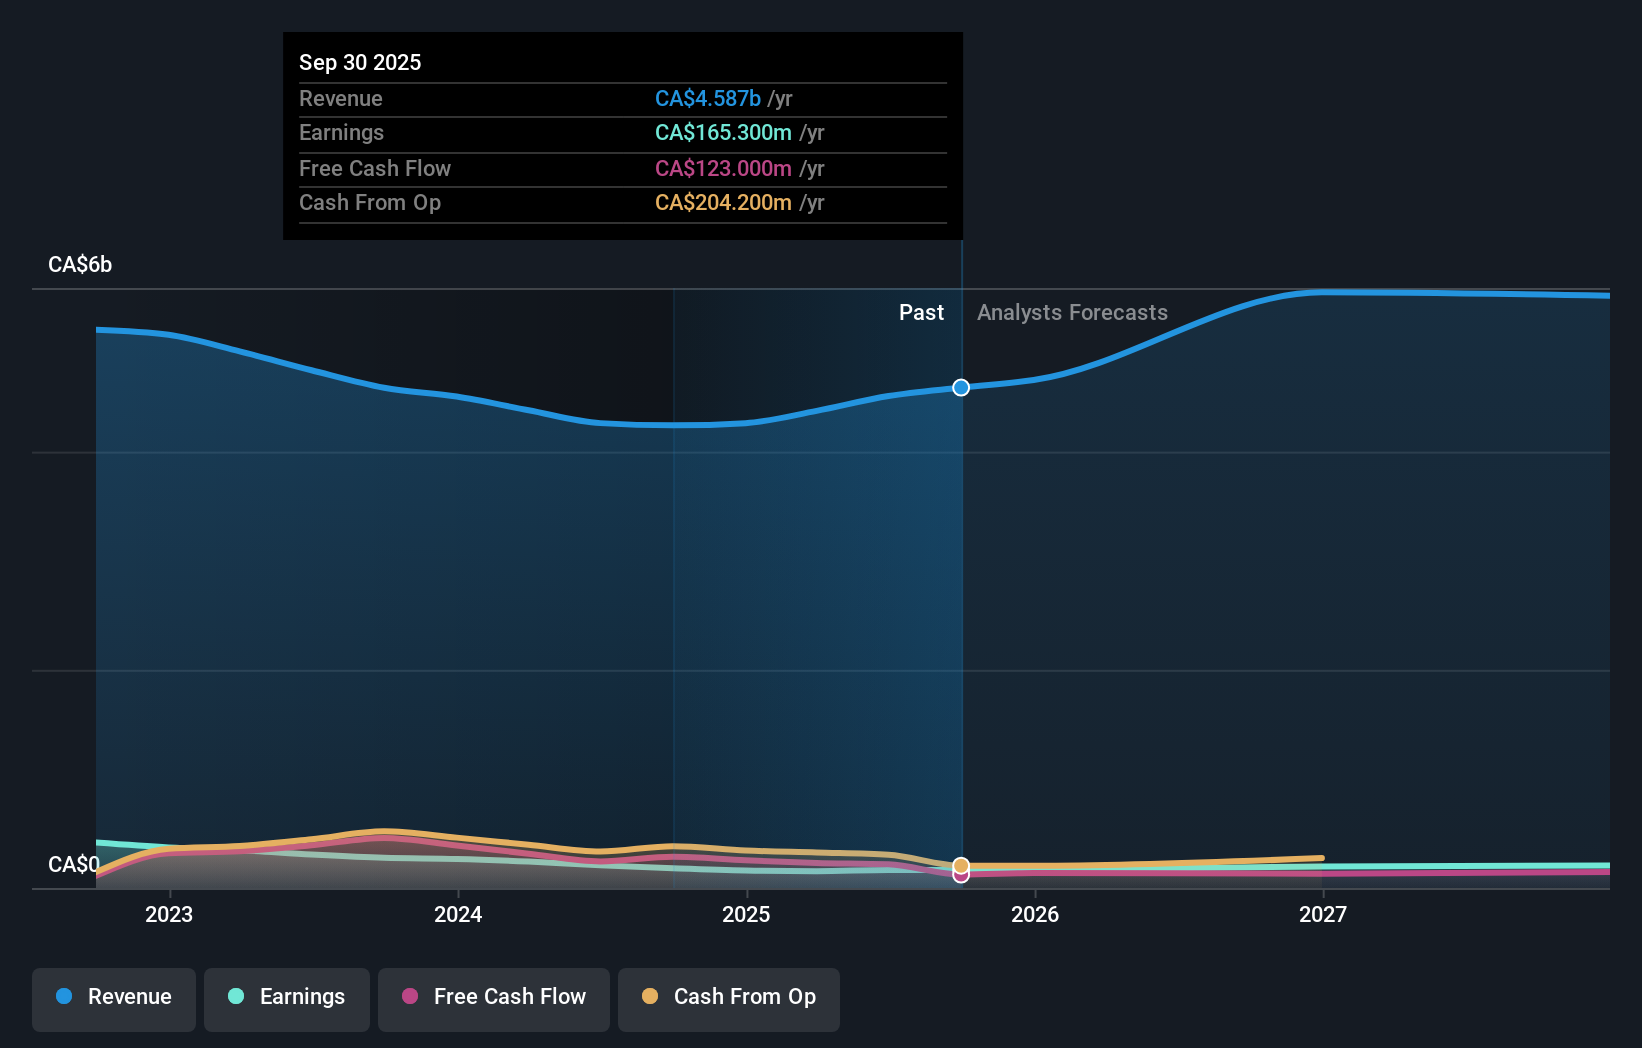Toggle the Earnings legend button

(x=287, y=999)
